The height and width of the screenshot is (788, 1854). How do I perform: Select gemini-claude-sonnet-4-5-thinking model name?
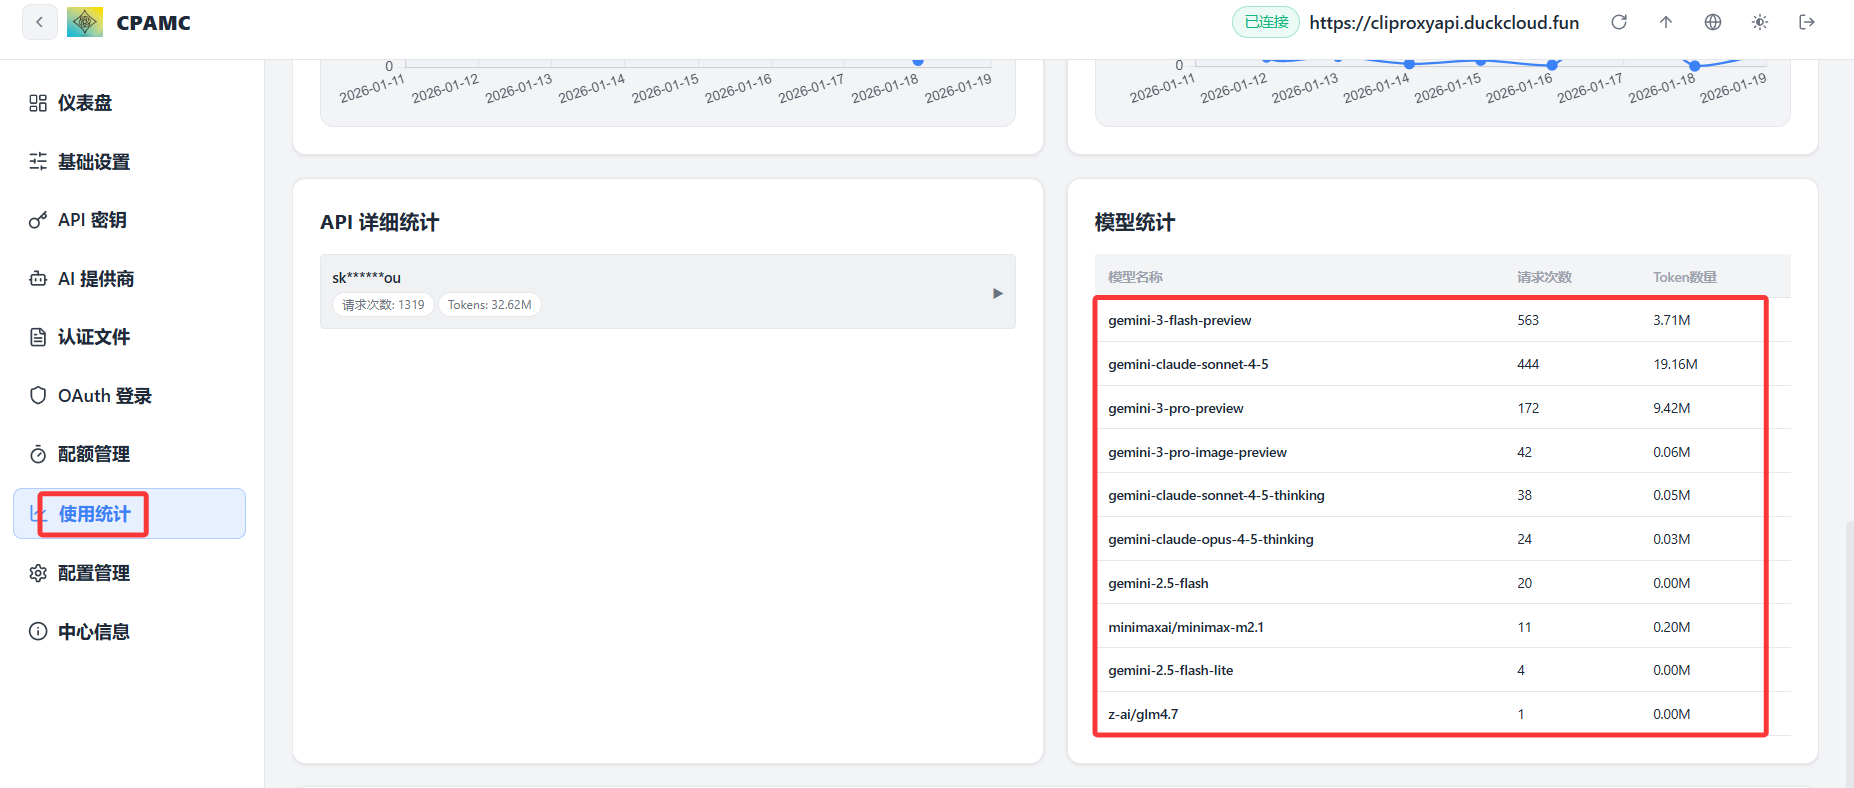coord(1216,495)
